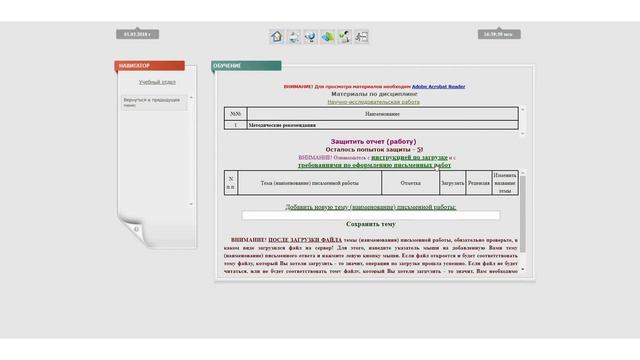640x360 pixels.
Task: Open the Учебный отдел link
Action: pos(157,82)
